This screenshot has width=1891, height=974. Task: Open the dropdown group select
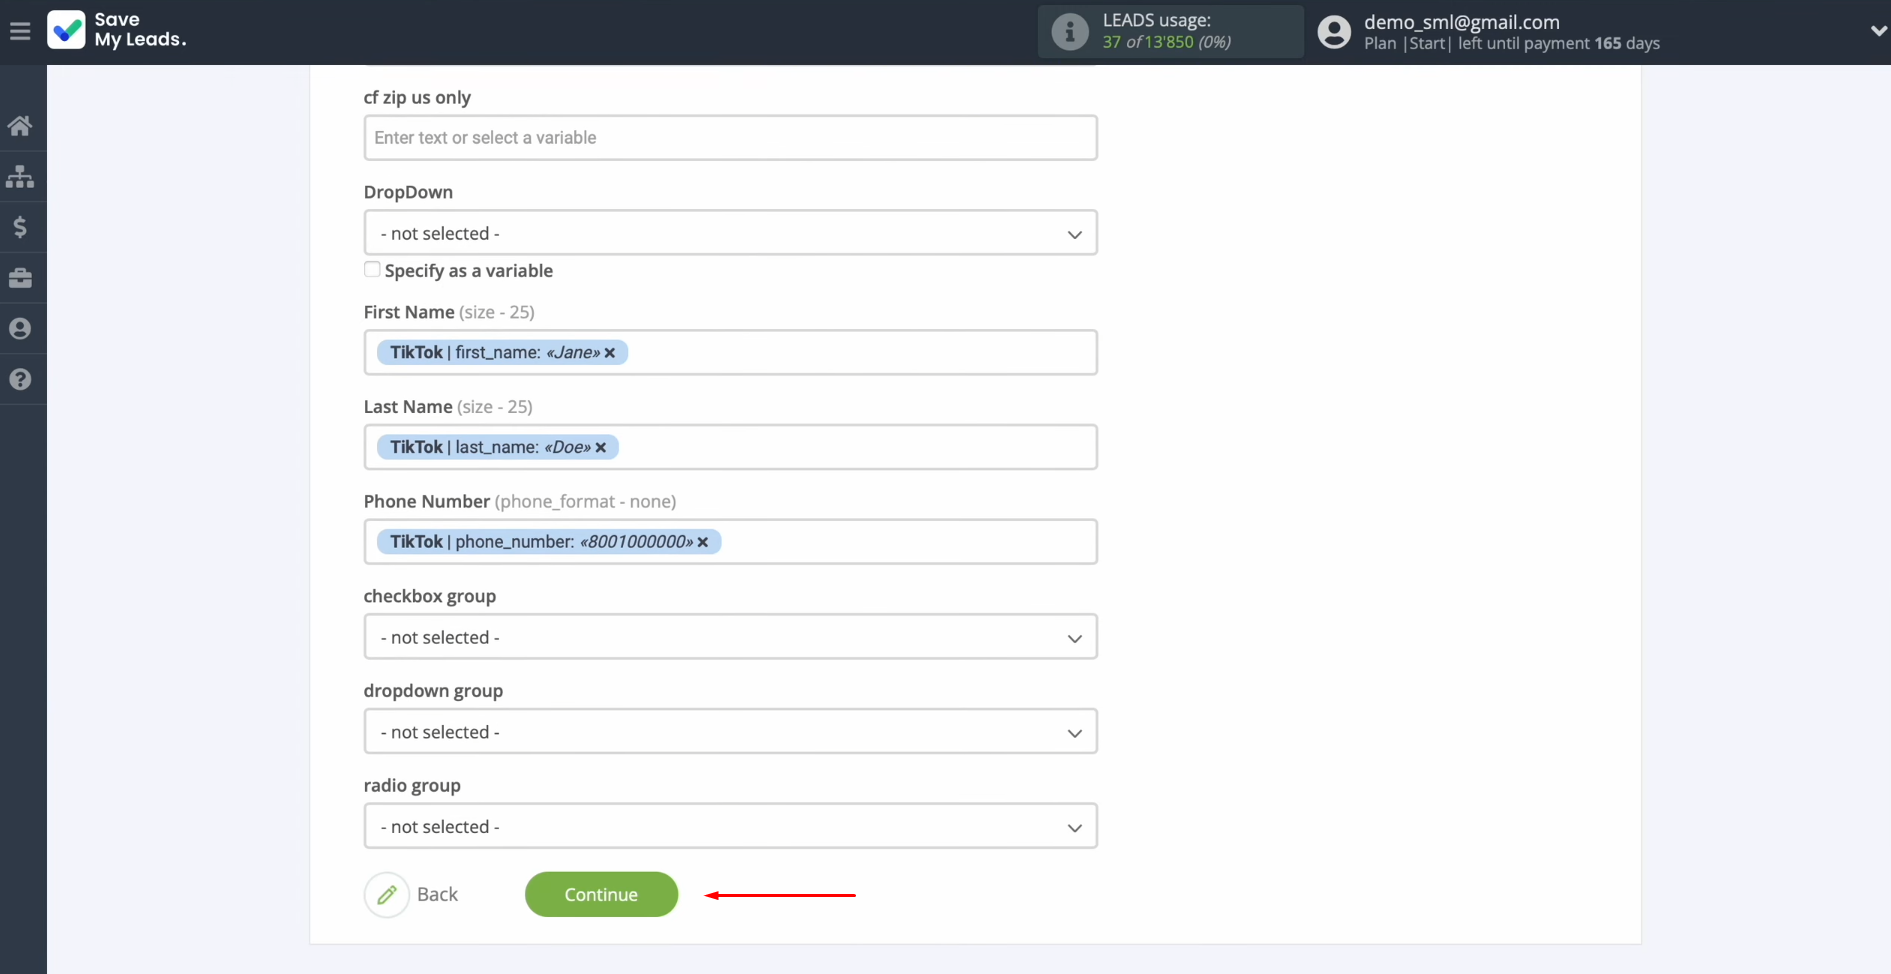[730, 732]
